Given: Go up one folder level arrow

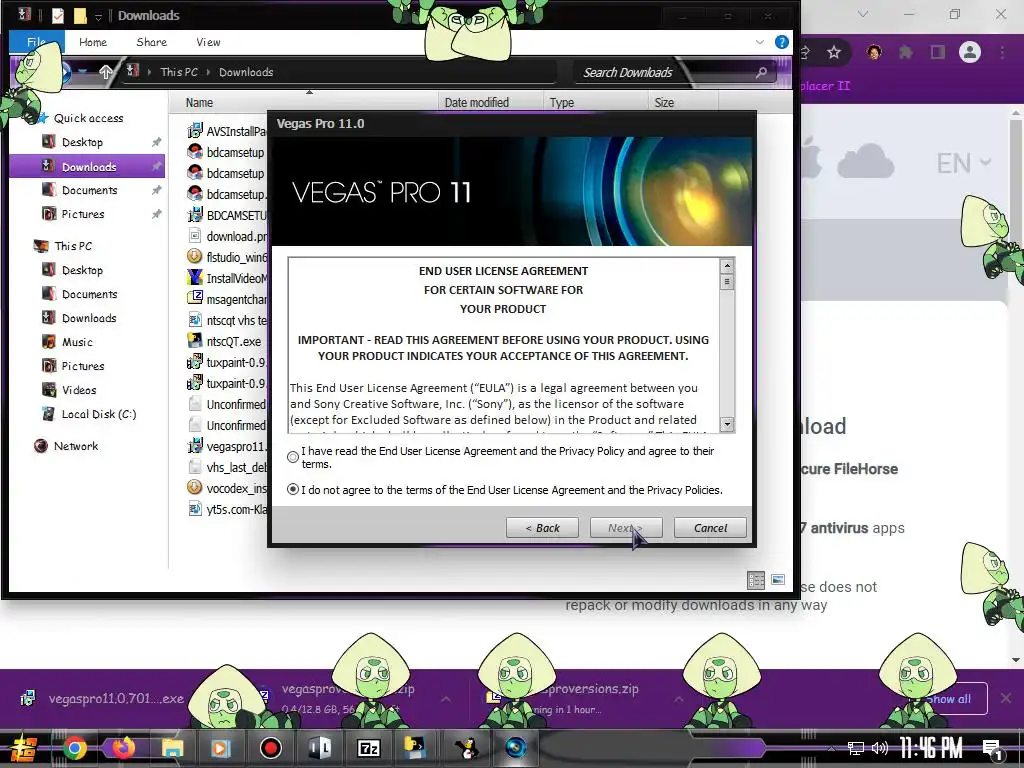Looking at the screenshot, I should click(x=106, y=72).
